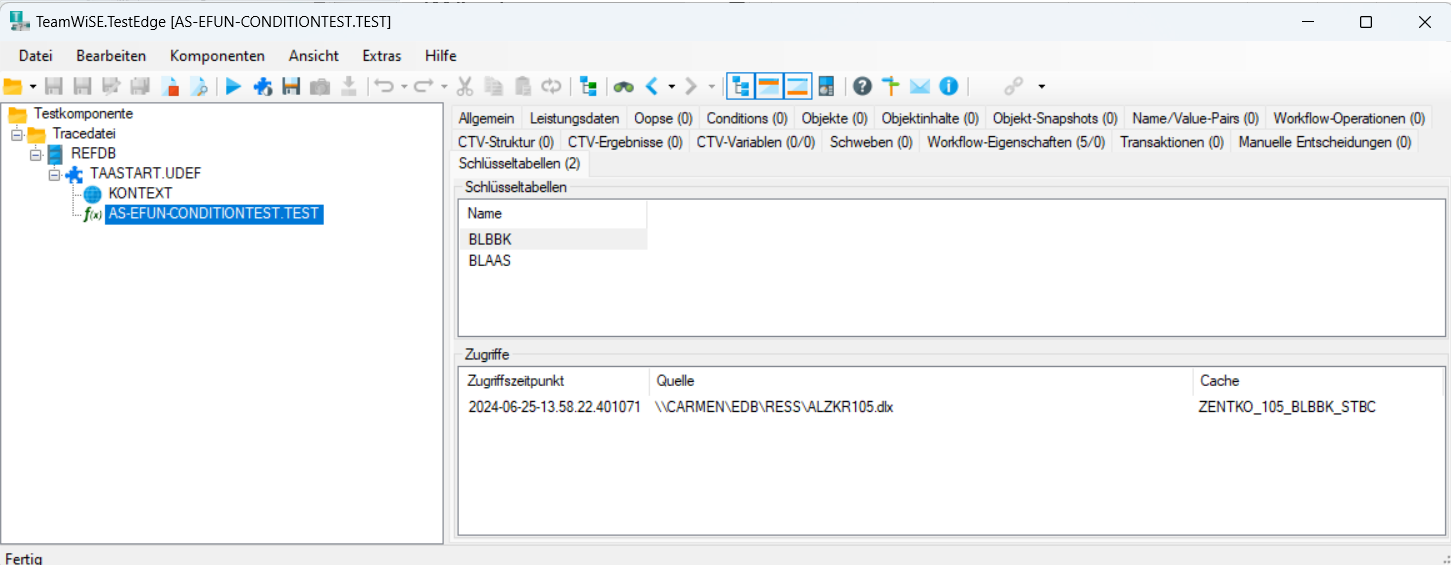Viewport: 1452px width, 565px height.
Task: Open the dropdown arrow beside open folder
Action: [33, 87]
